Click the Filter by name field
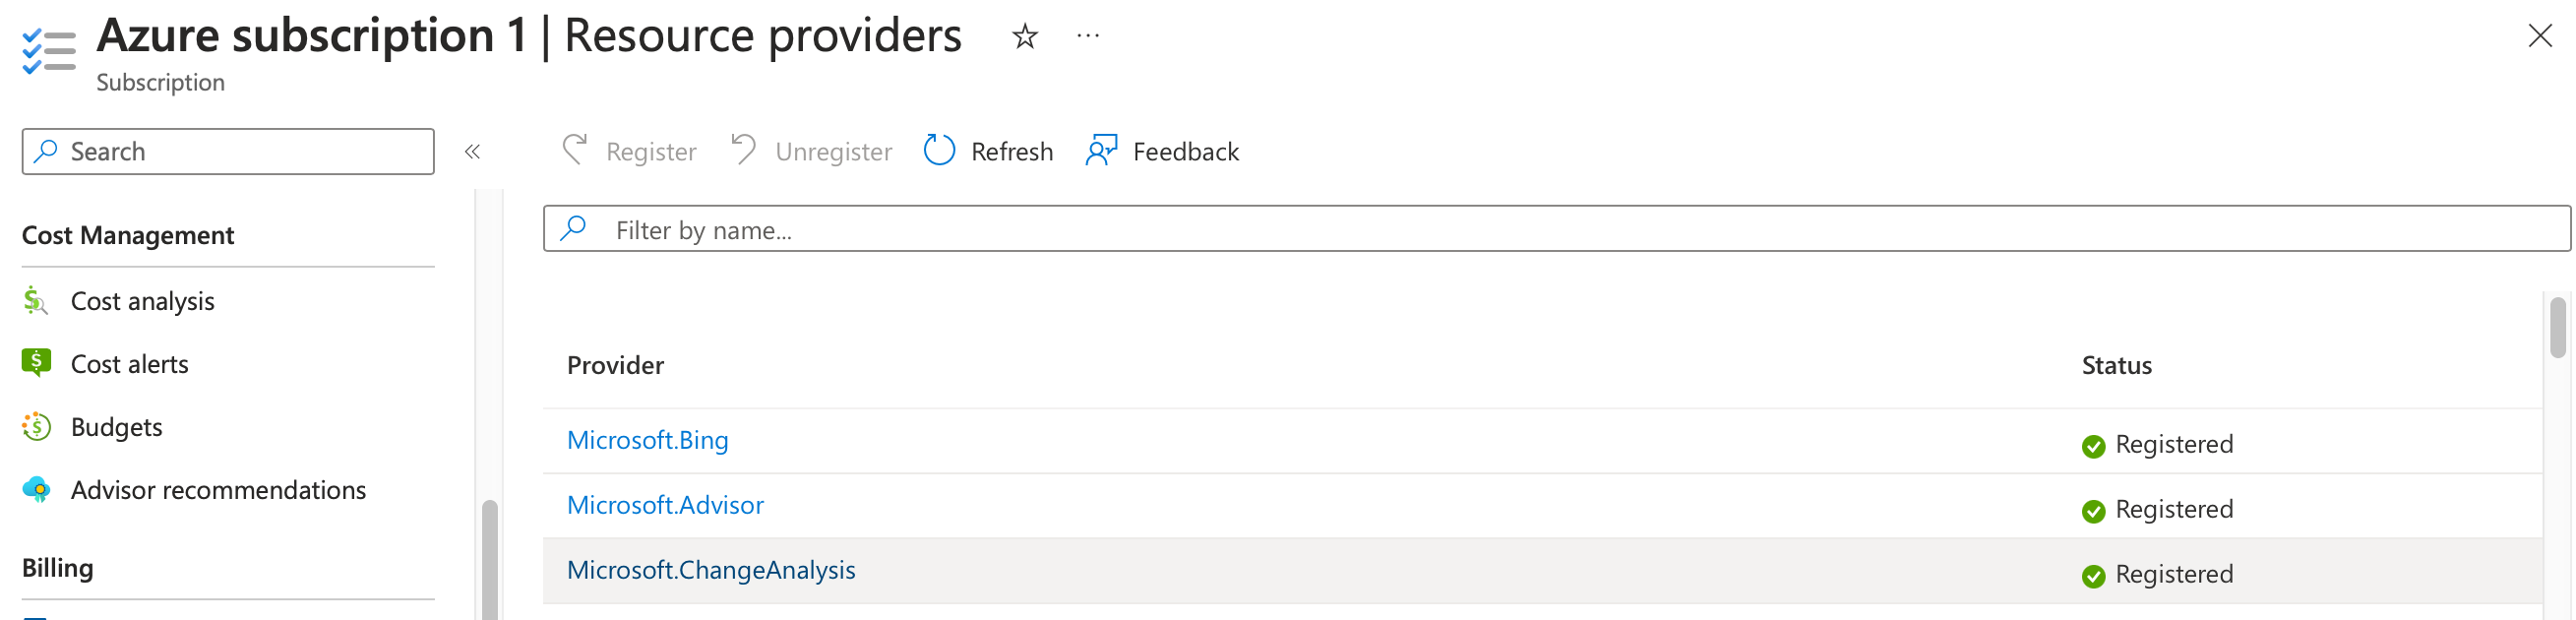This screenshot has width=2576, height=620. (1200, 229)
